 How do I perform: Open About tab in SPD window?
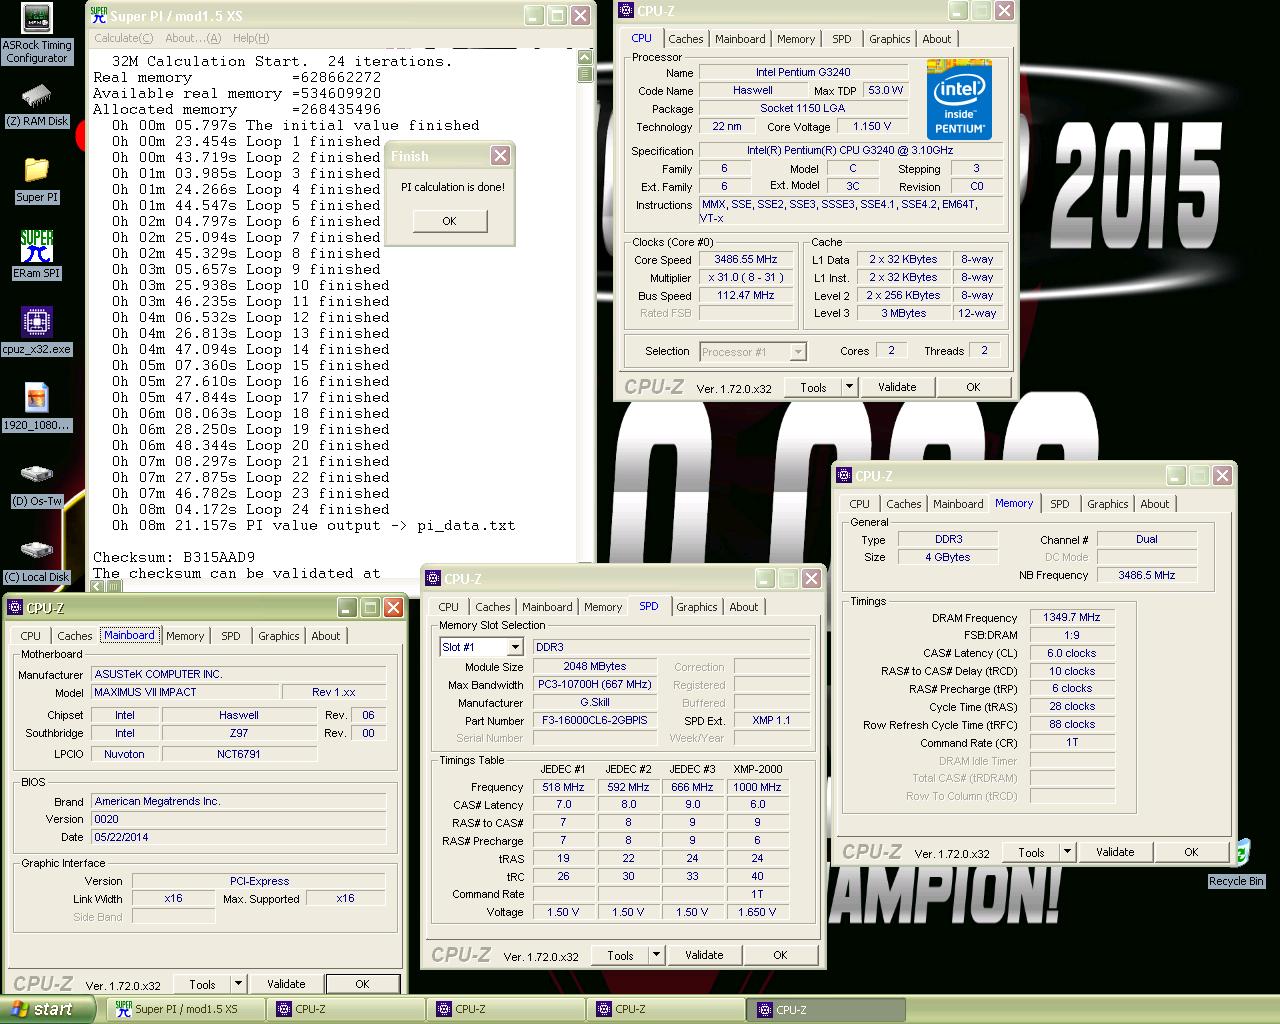[744, 607]
